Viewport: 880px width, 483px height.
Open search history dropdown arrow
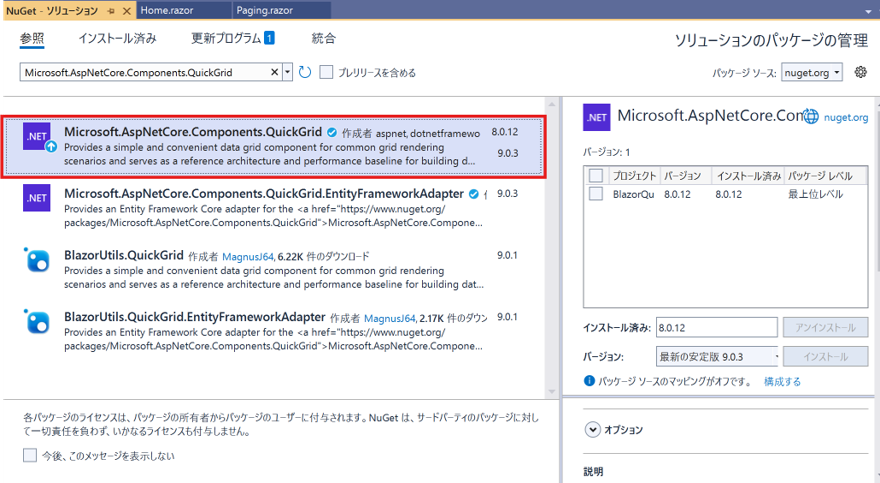(x=287, y=72)
